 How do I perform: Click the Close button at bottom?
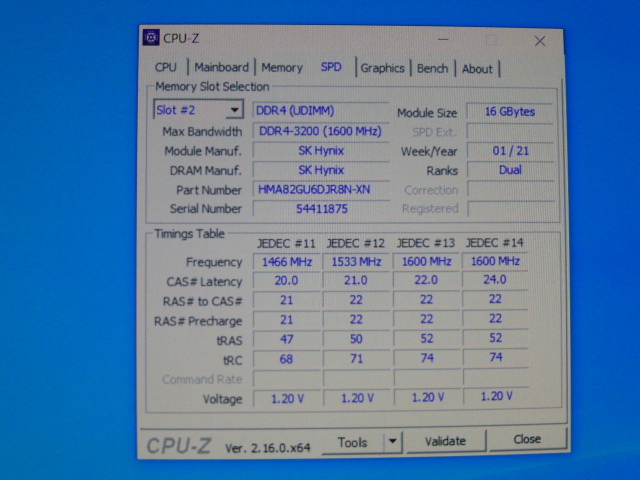pyautogui.click(x=527, y=439)
